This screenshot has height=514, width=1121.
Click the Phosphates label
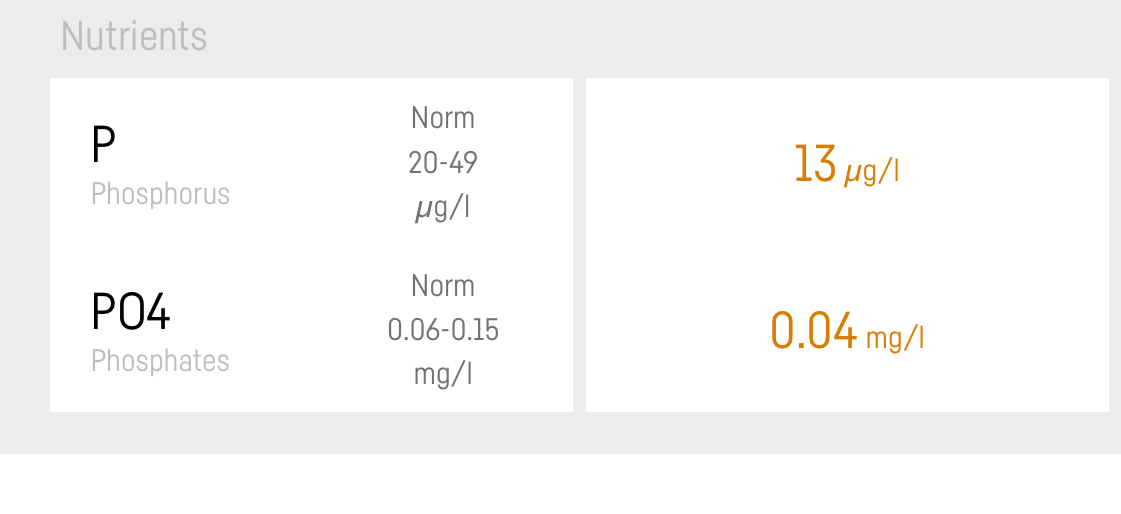[160, 361]
